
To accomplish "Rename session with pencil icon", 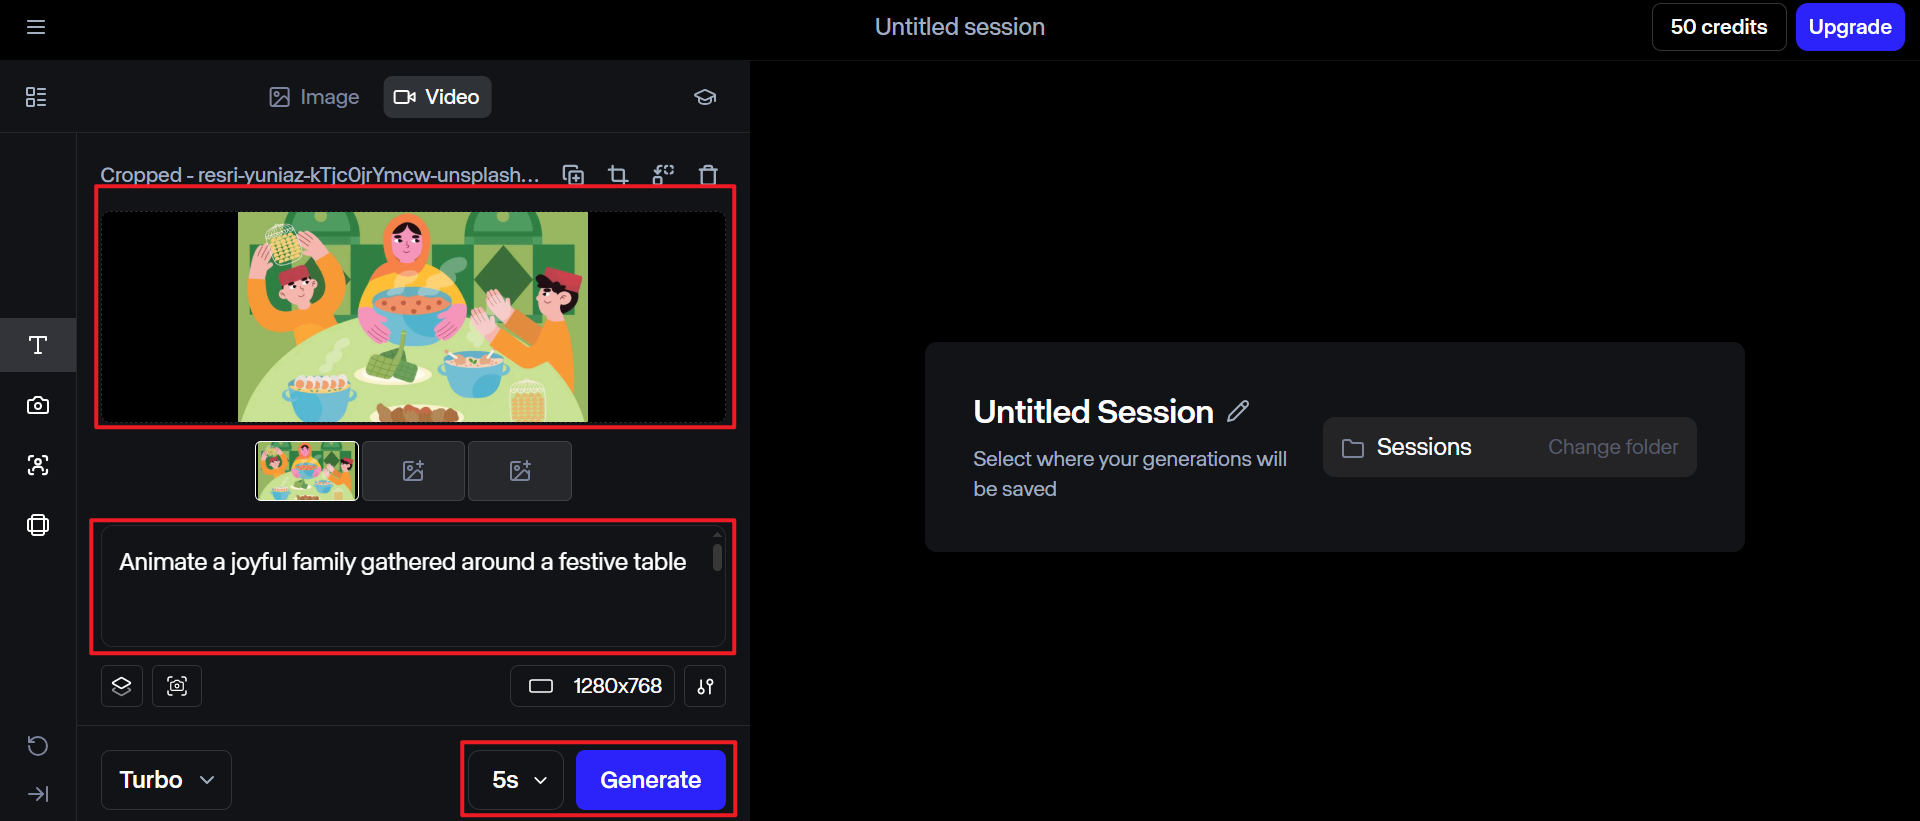I will click(1238, 411).
